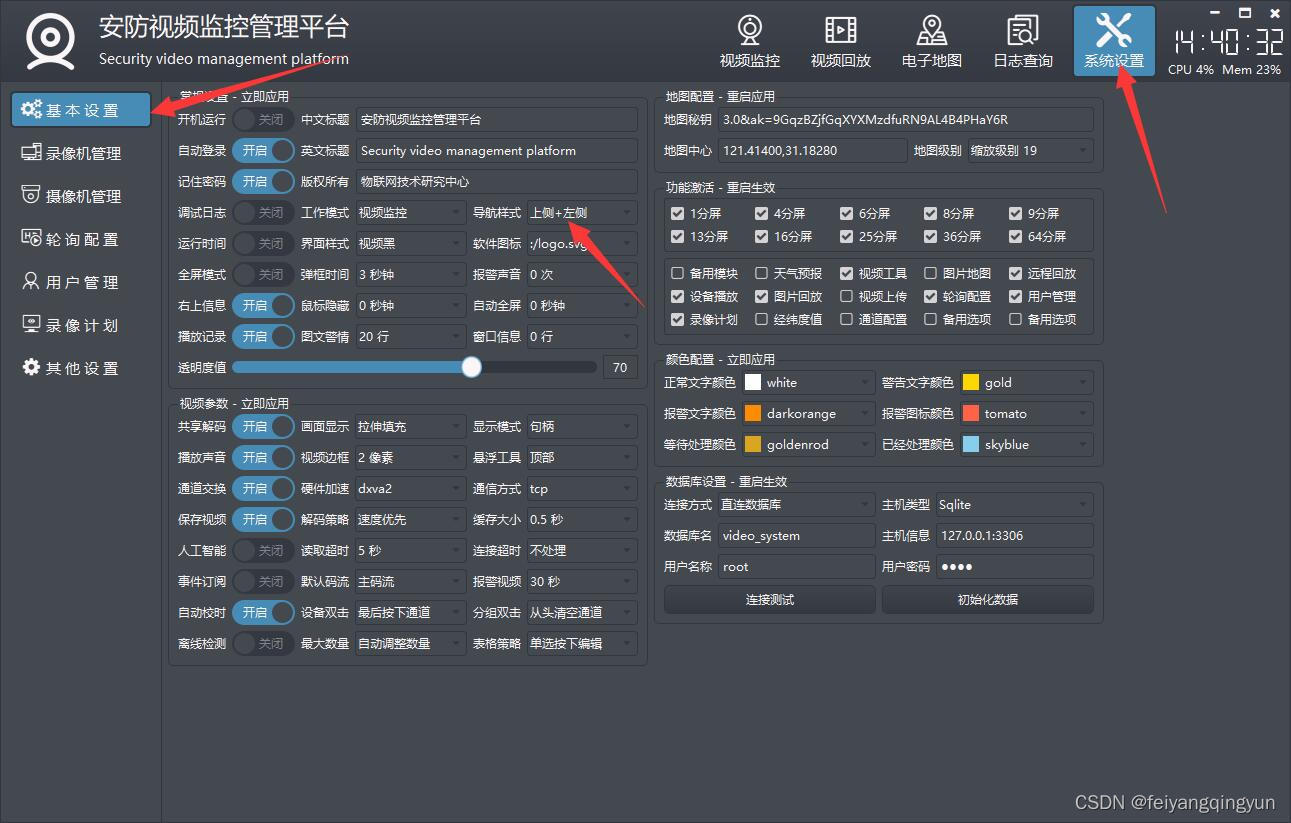Click the CPU 4% usage readout
Viewport: 1291px width, 823px height.
(x=1190, y=70)
